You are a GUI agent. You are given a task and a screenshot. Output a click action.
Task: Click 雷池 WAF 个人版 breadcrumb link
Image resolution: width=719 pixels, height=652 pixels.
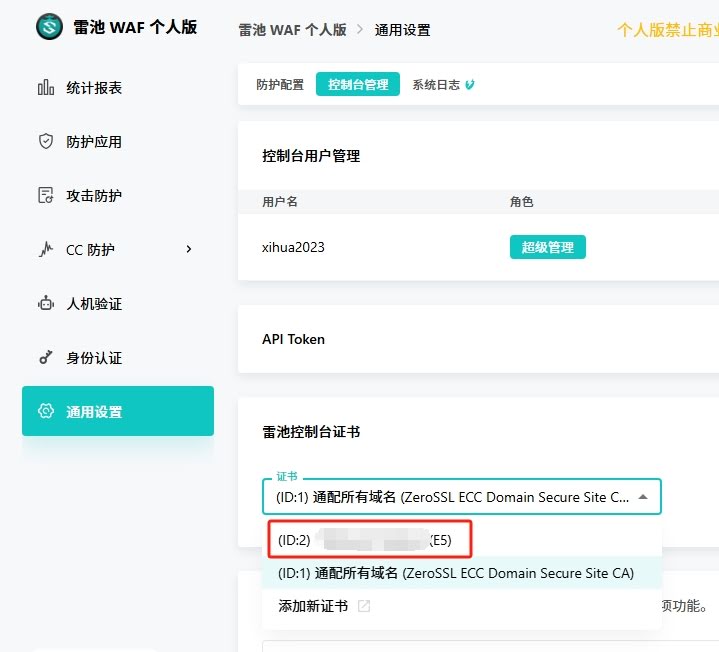[292, 30]
